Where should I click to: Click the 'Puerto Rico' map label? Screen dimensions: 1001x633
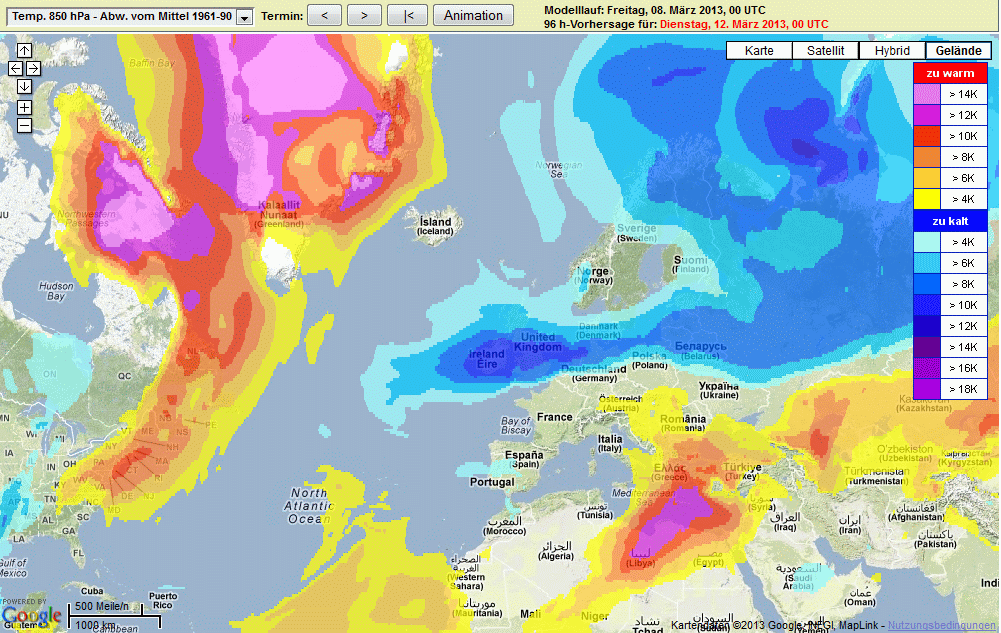tap(163, 600)
